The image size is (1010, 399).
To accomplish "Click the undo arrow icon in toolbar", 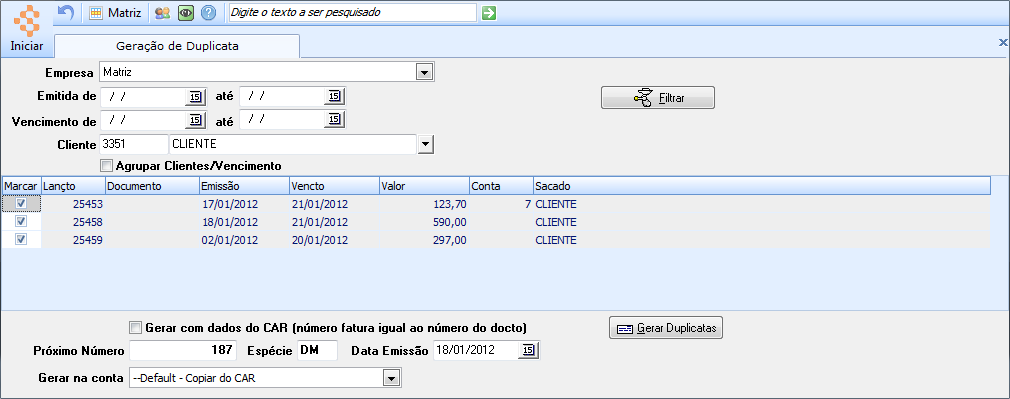I will click(x=66, y=12).
